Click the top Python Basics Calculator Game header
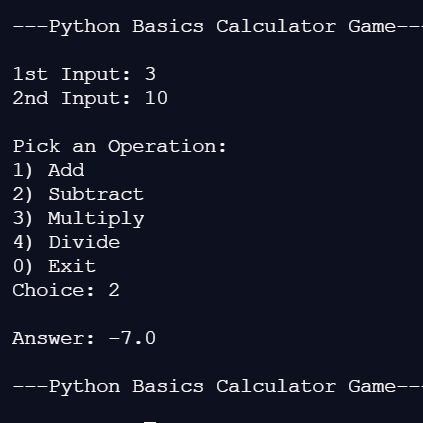Viewport: 423px width, 423px height. click(218, 26)
